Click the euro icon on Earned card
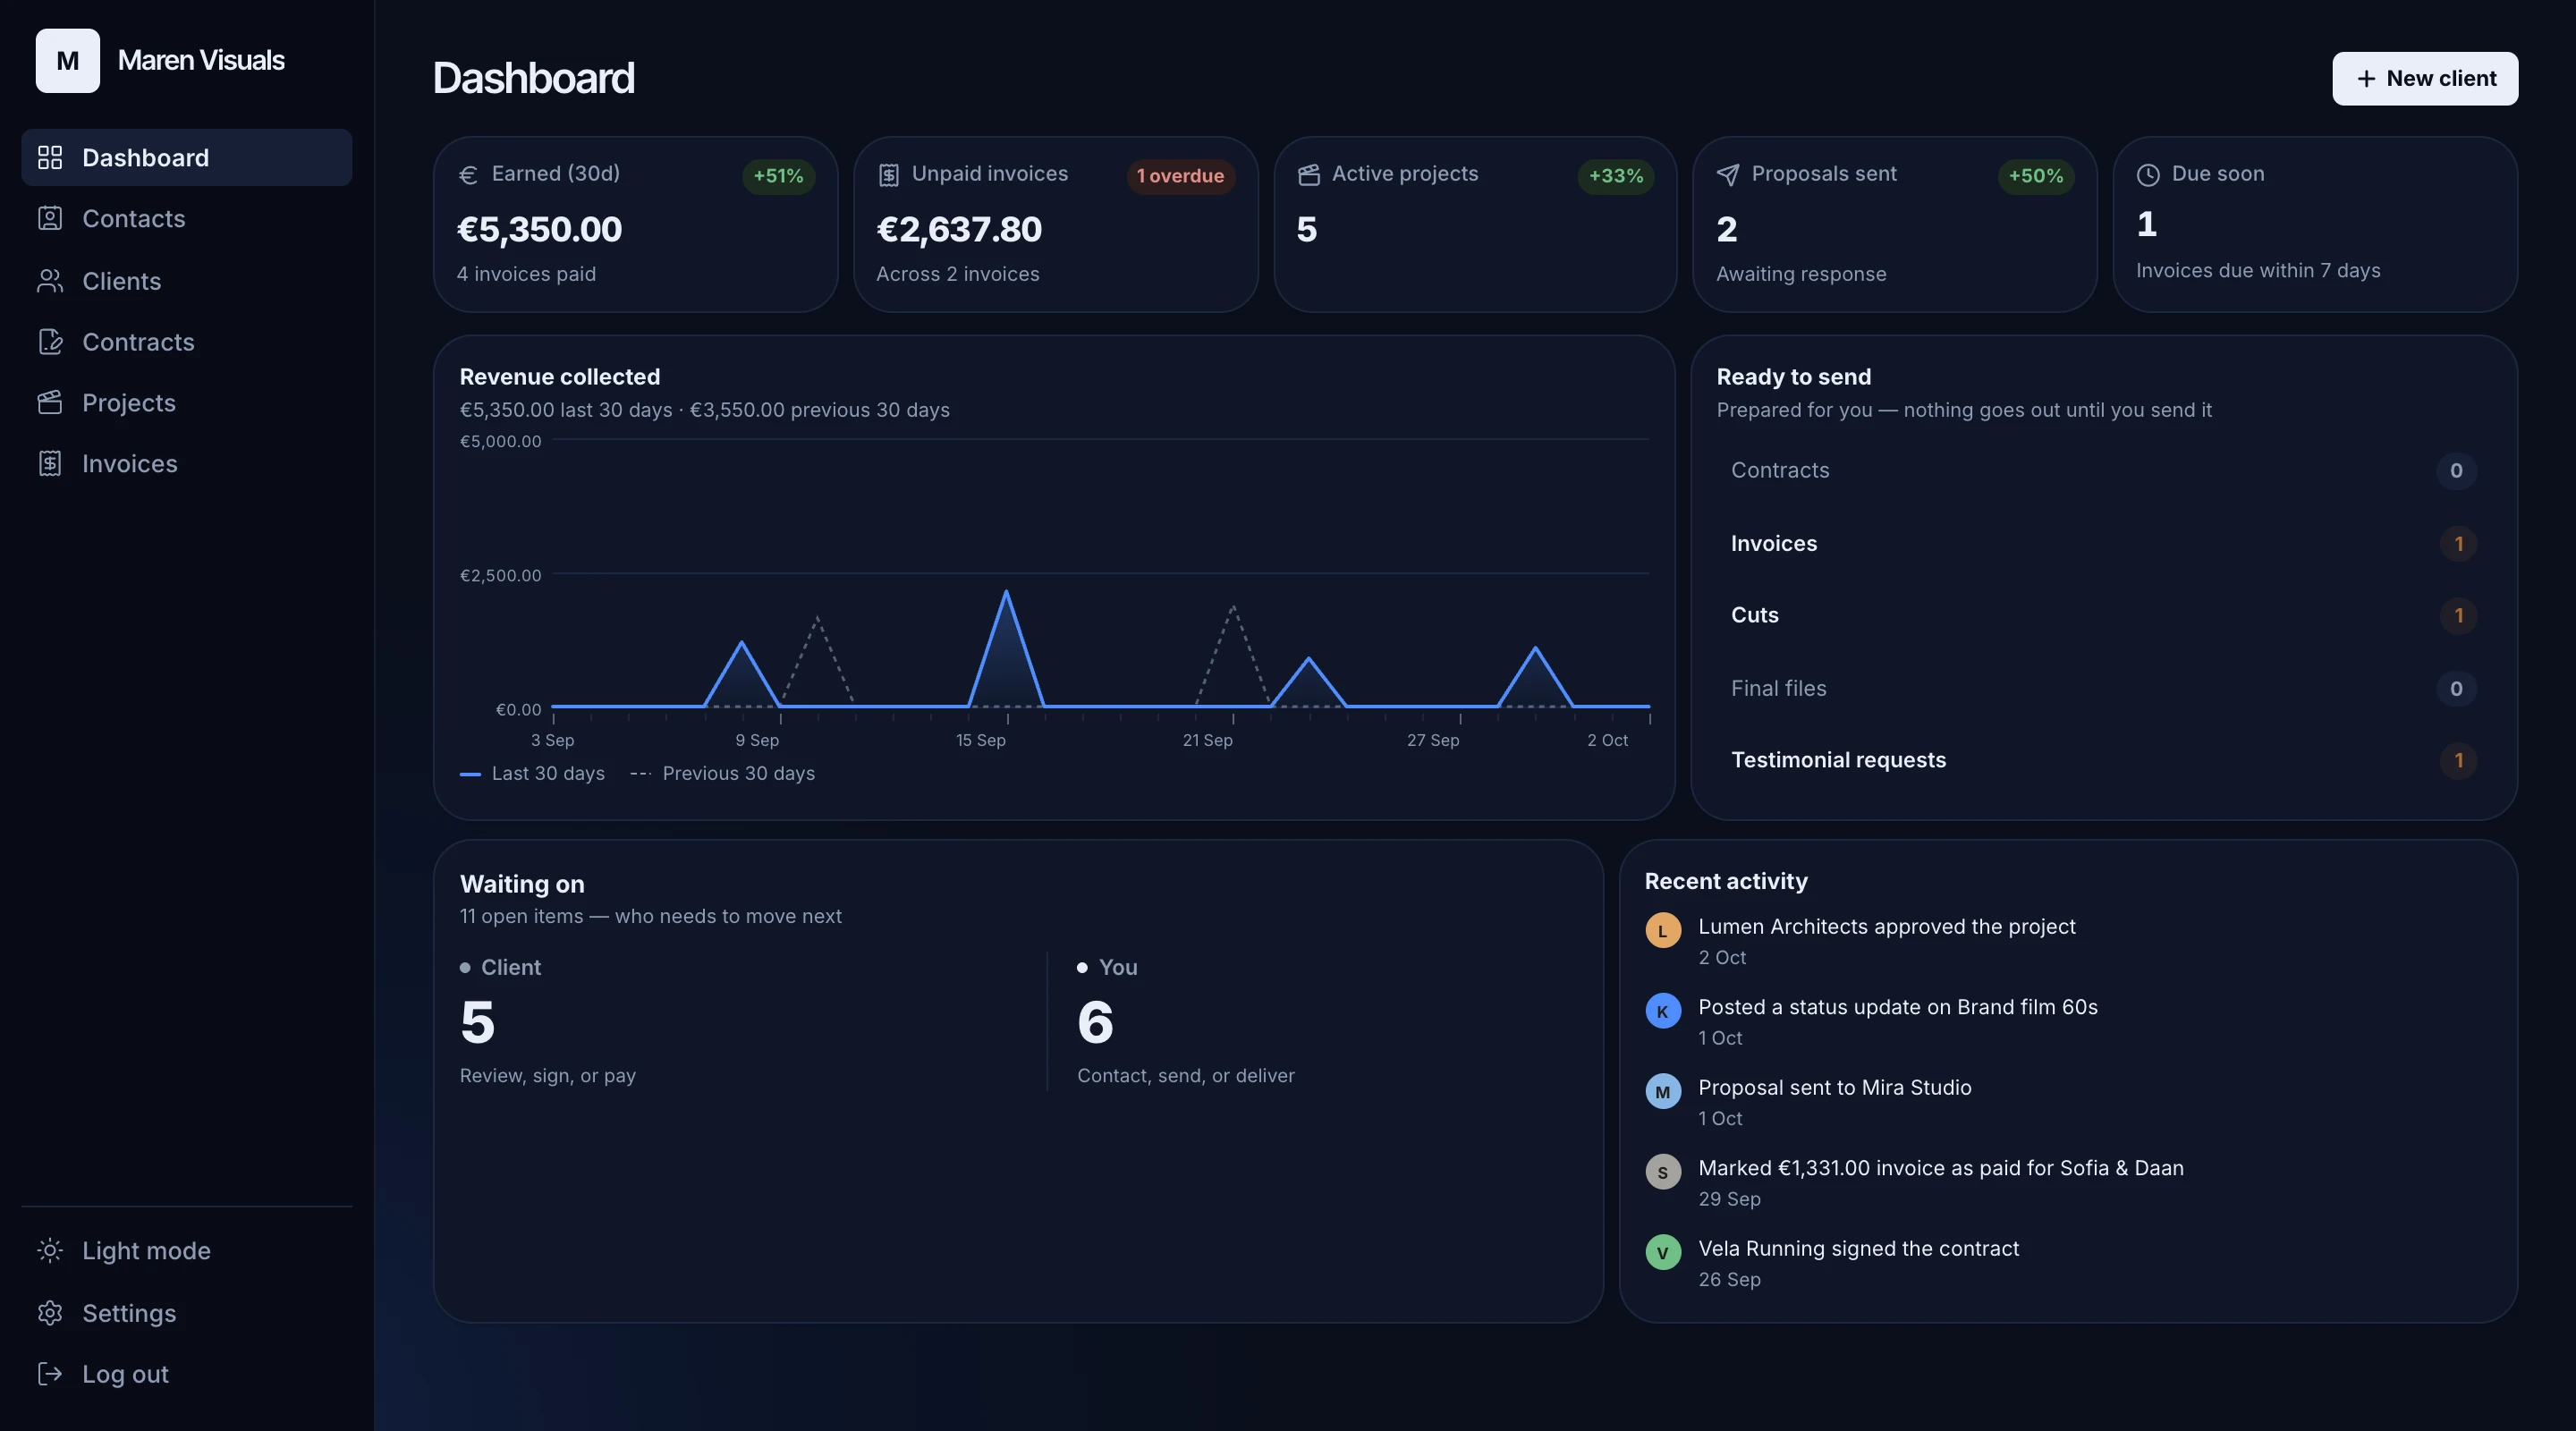Image resolution: width=2576 pixels, height=1431 pixels. [x=468, y=175]
